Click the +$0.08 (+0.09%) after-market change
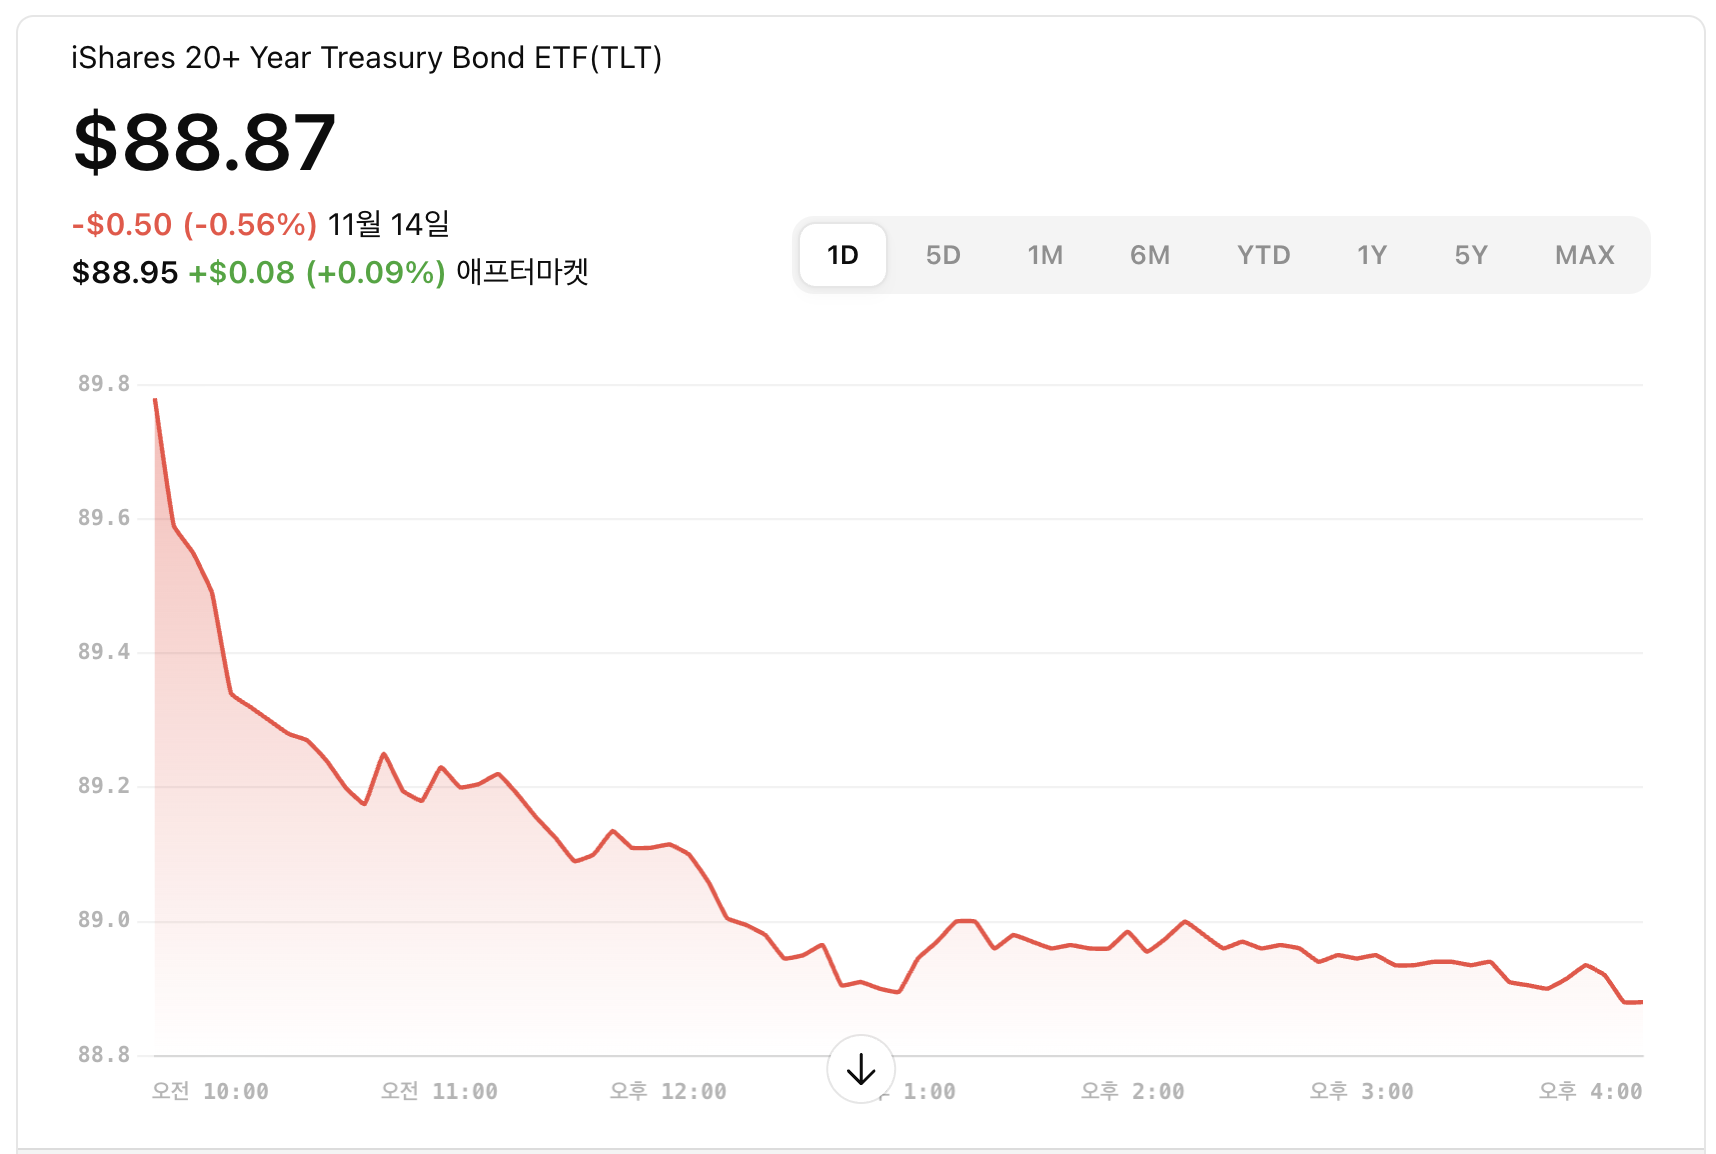The height and width of the screenshot is (1154, 1716). point(316,272)
